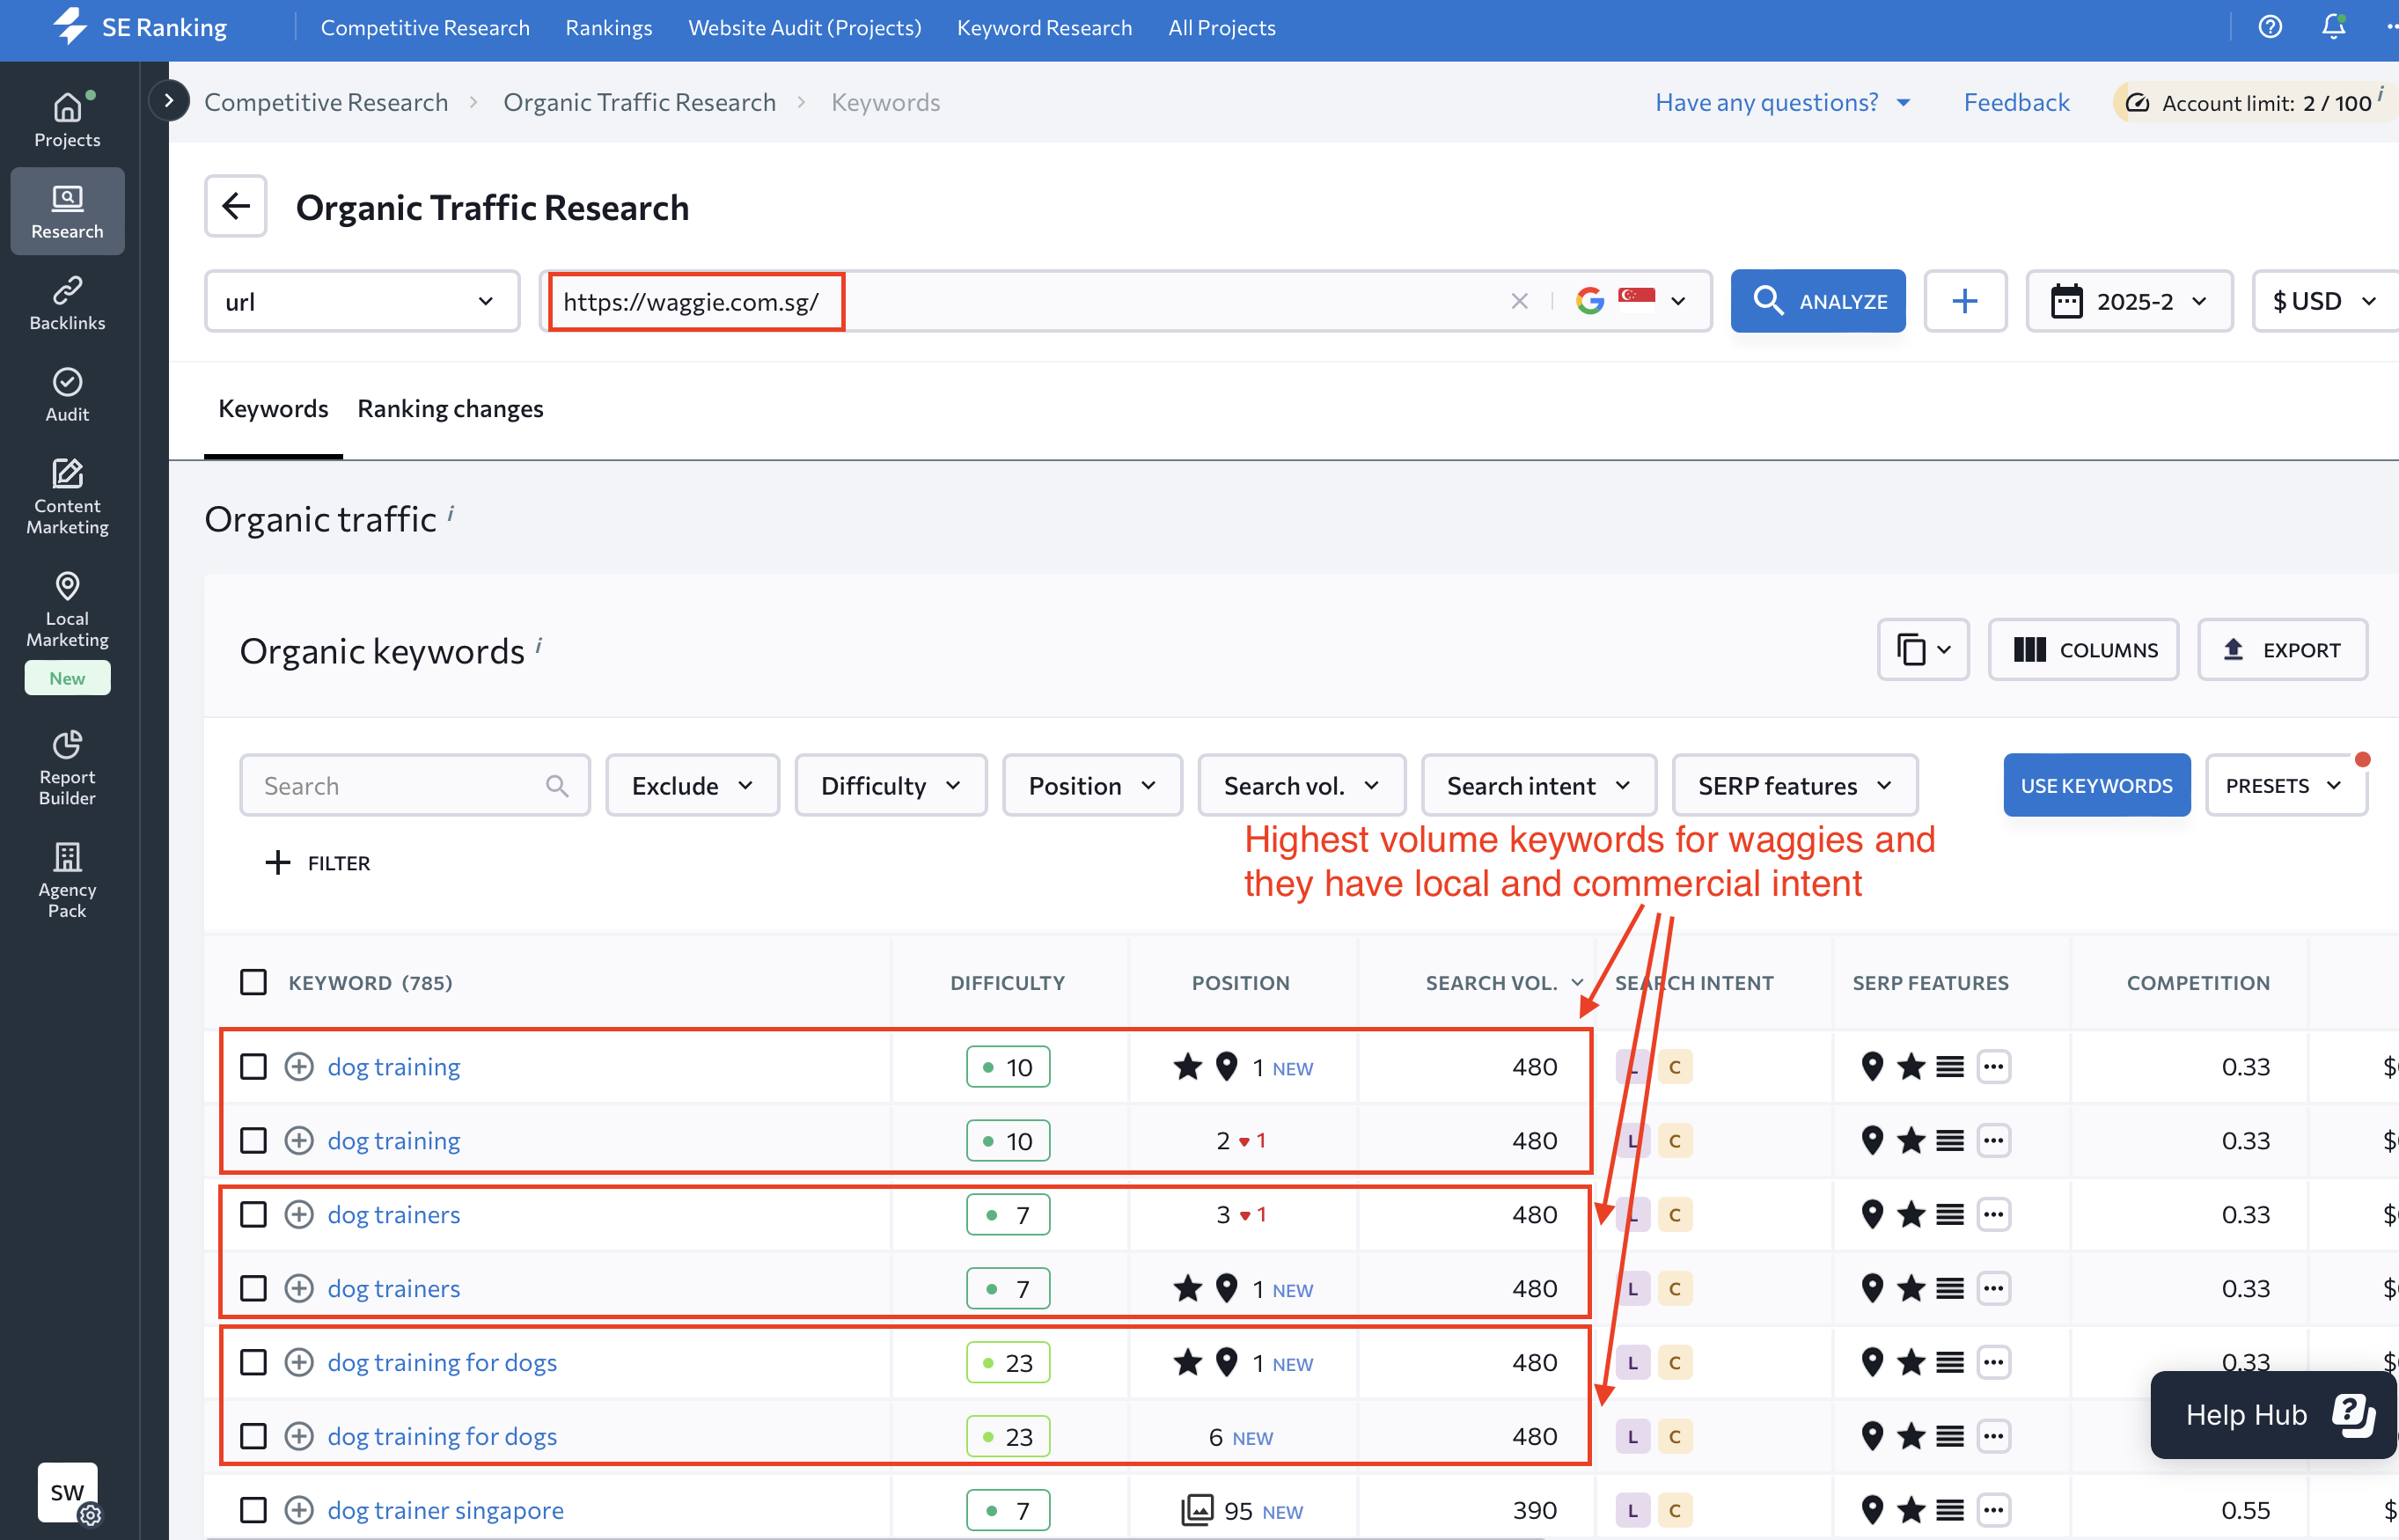Click the SE Ranking logo
The width and height of the screenshot is (2399, 1540).
(140, 27)
